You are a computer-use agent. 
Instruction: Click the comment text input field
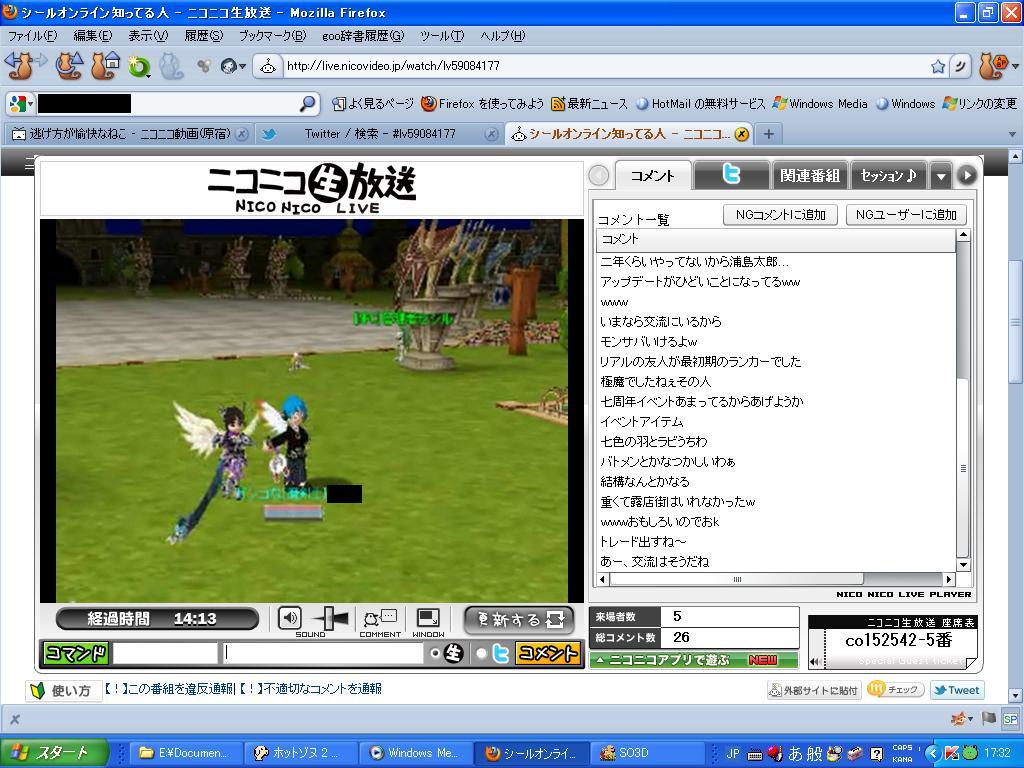pos(323,653)
